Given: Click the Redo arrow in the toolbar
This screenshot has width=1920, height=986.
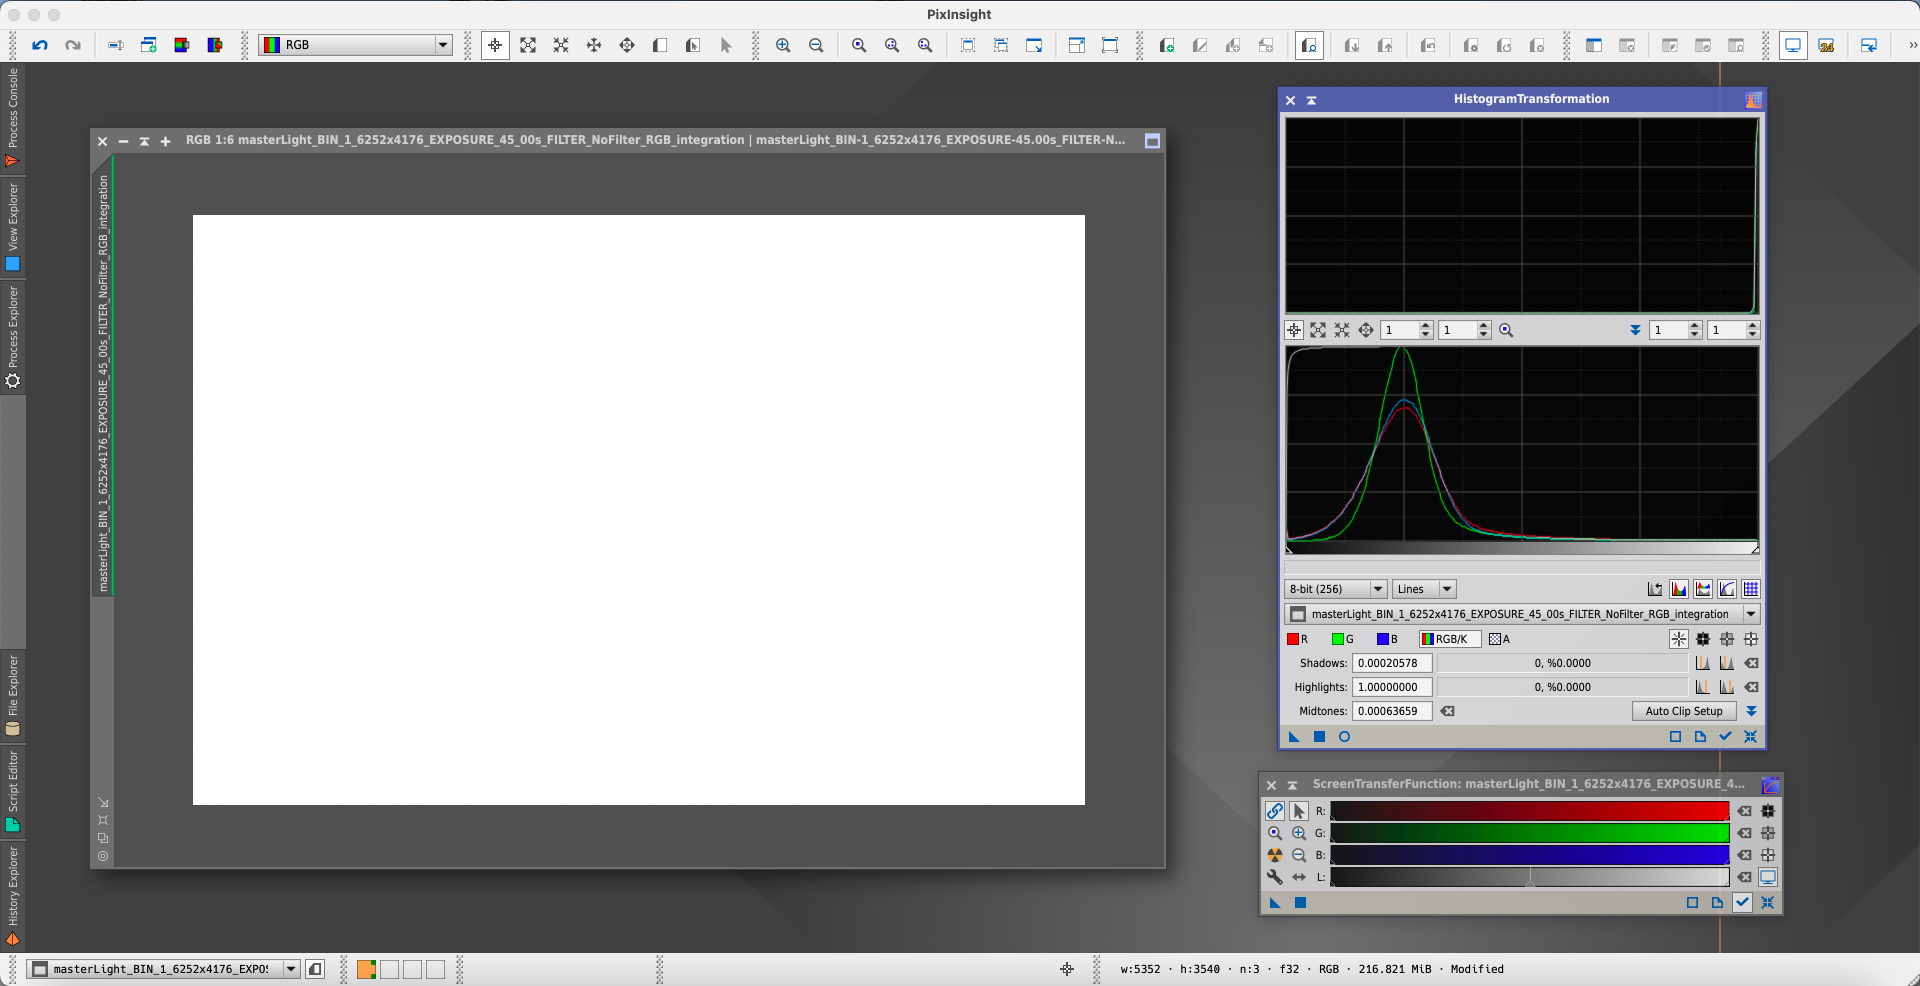Looking at the screenshot, I should [73, 45].
